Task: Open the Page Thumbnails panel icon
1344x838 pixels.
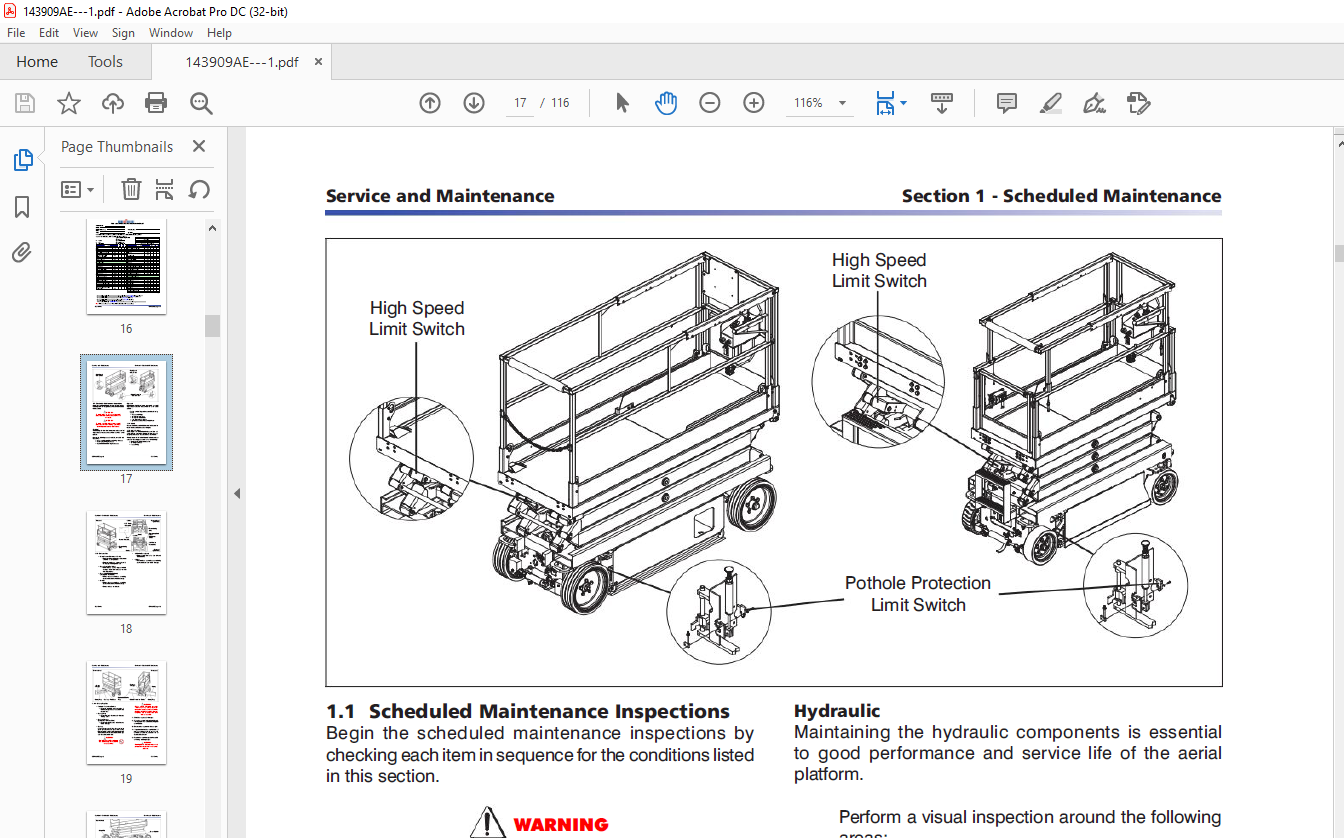Action: [22, 160]
